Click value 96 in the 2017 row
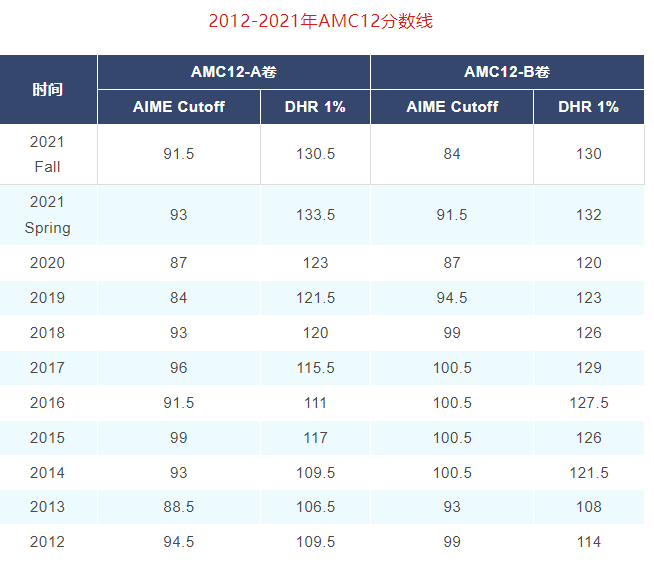 pos(179,368)
